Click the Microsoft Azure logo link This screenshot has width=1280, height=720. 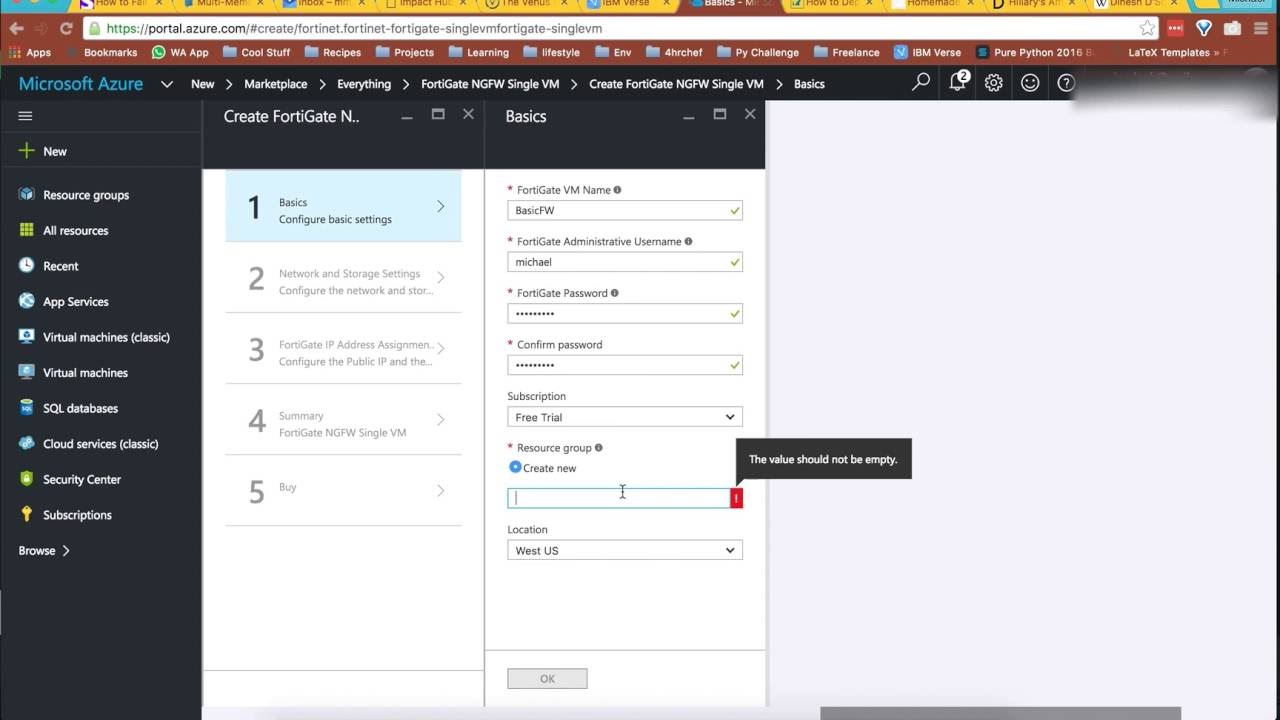(x=81, y=84)
